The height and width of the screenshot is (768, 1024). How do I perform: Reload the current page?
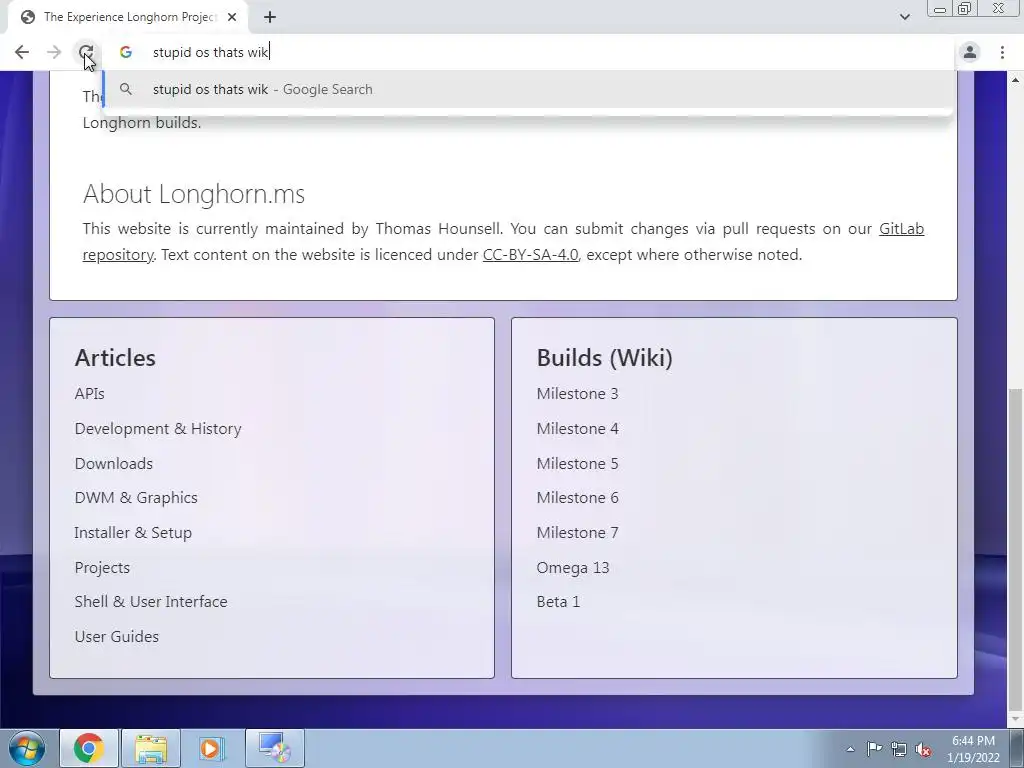86,52
